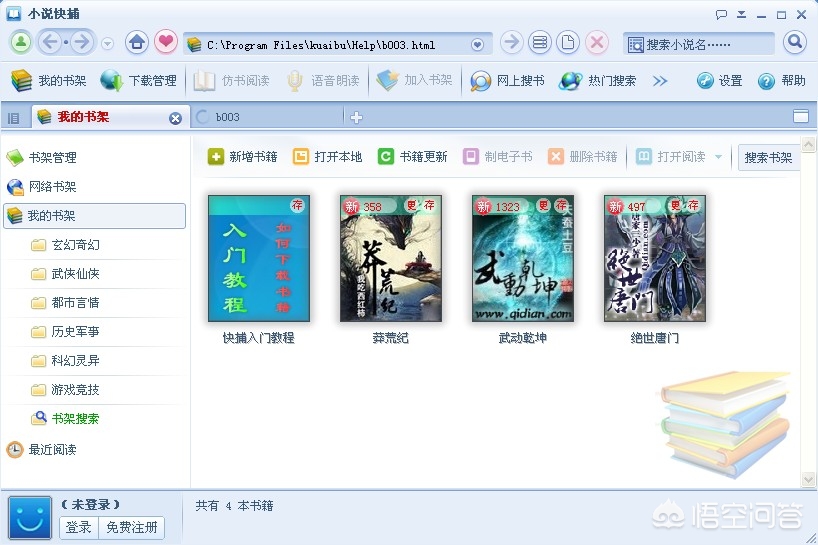
Task: Open 热门搜索 hot searches
Action: point(597,81)
